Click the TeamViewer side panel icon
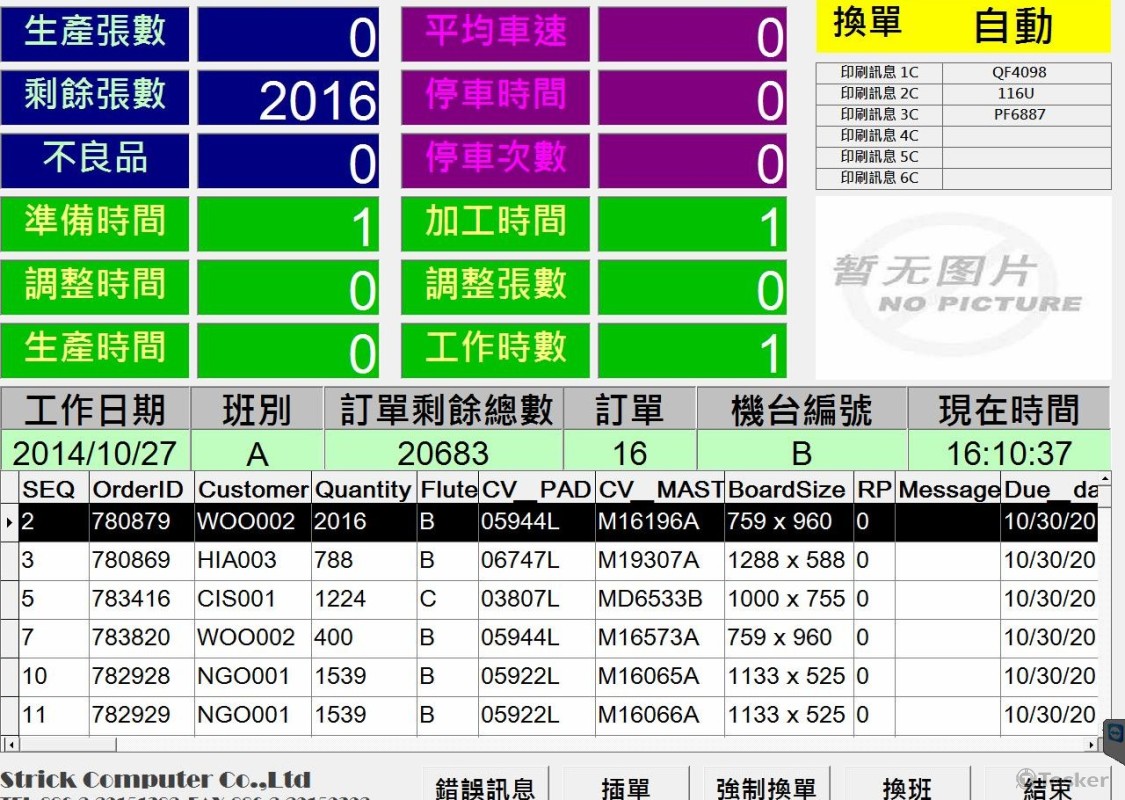1125x800 pixels. tap(1114, 735)
